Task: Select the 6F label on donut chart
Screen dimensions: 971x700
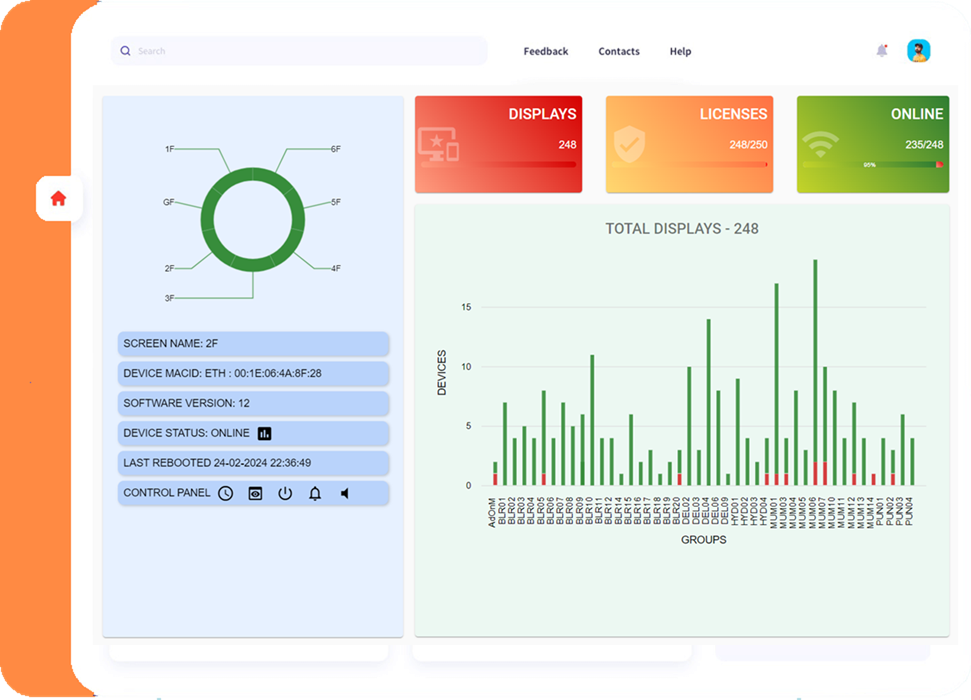Action: pyautogui.click(x=335, y=149)
